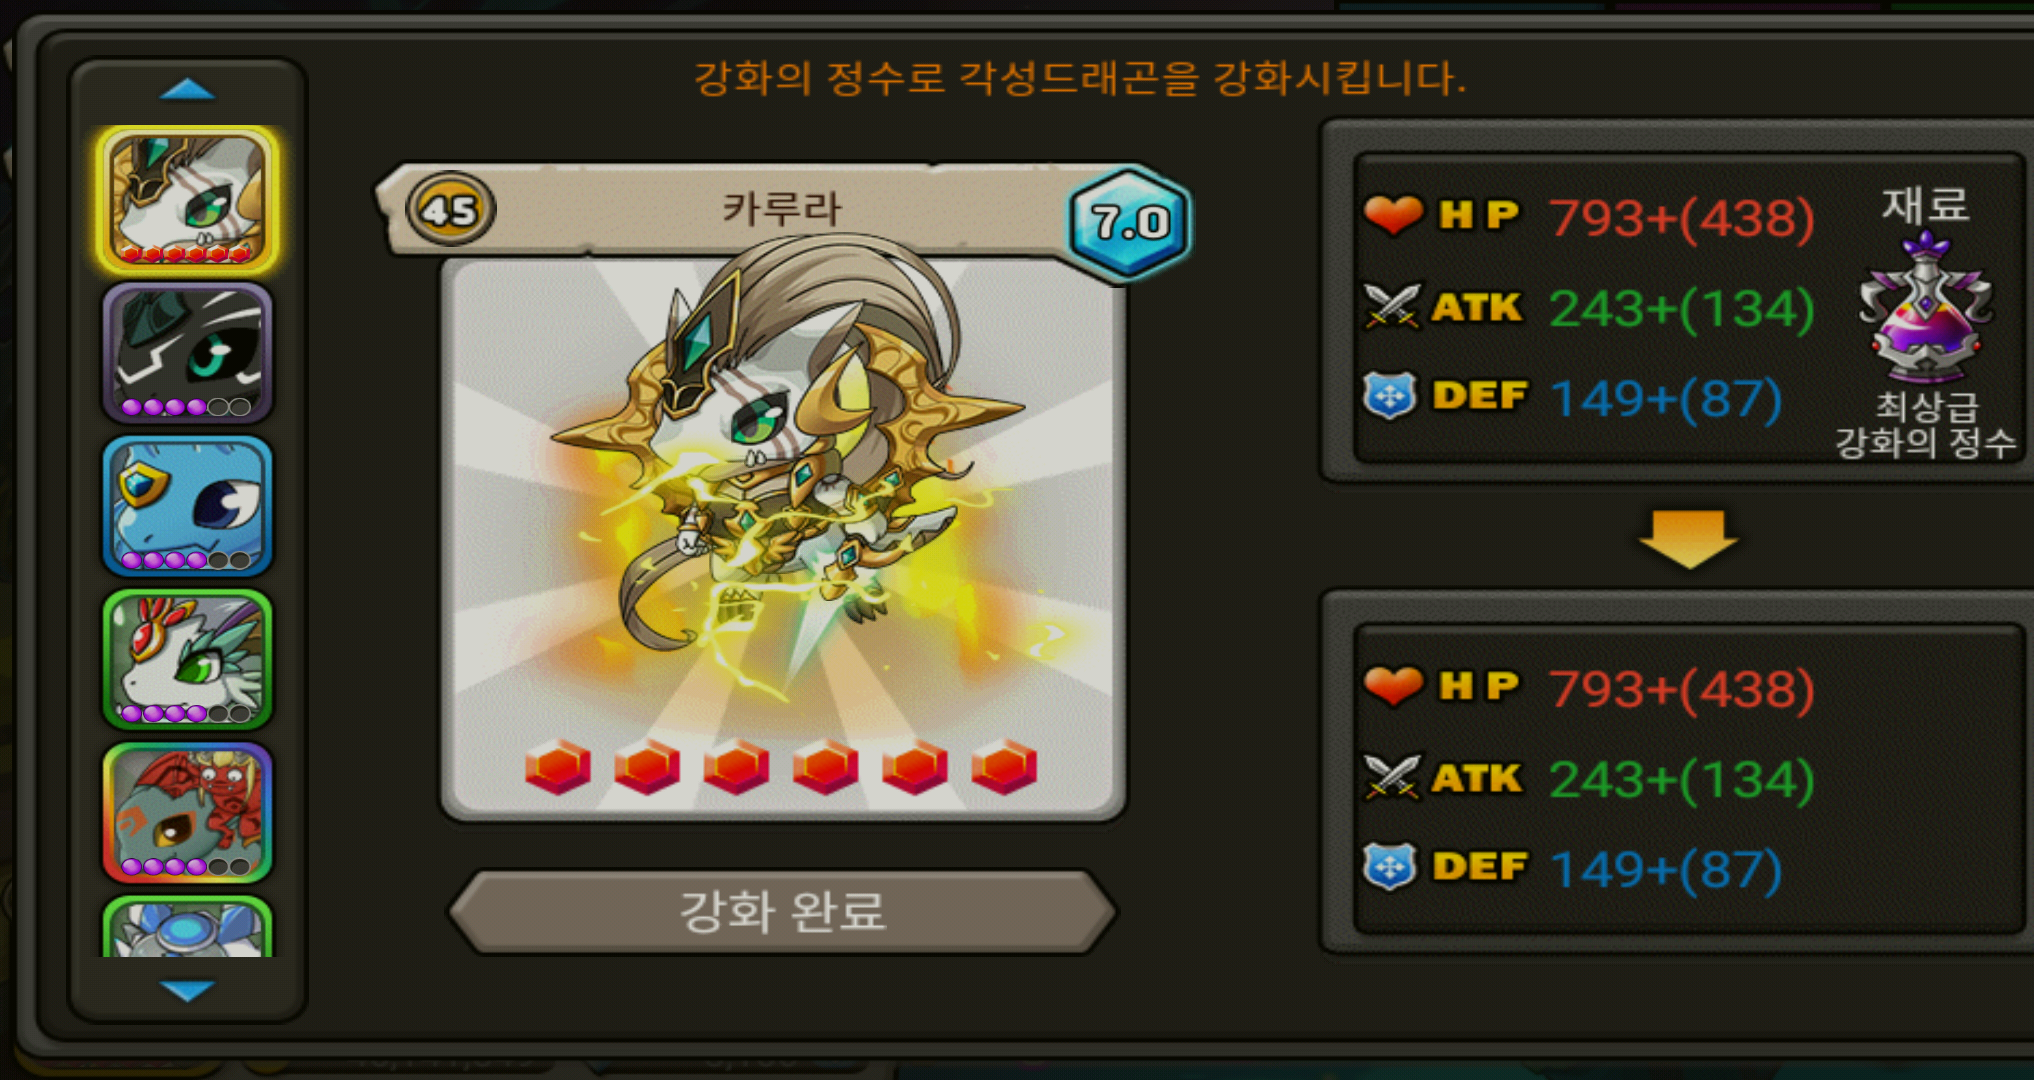Tap the blue shield DEF icon top panel

pos(1390,396)
